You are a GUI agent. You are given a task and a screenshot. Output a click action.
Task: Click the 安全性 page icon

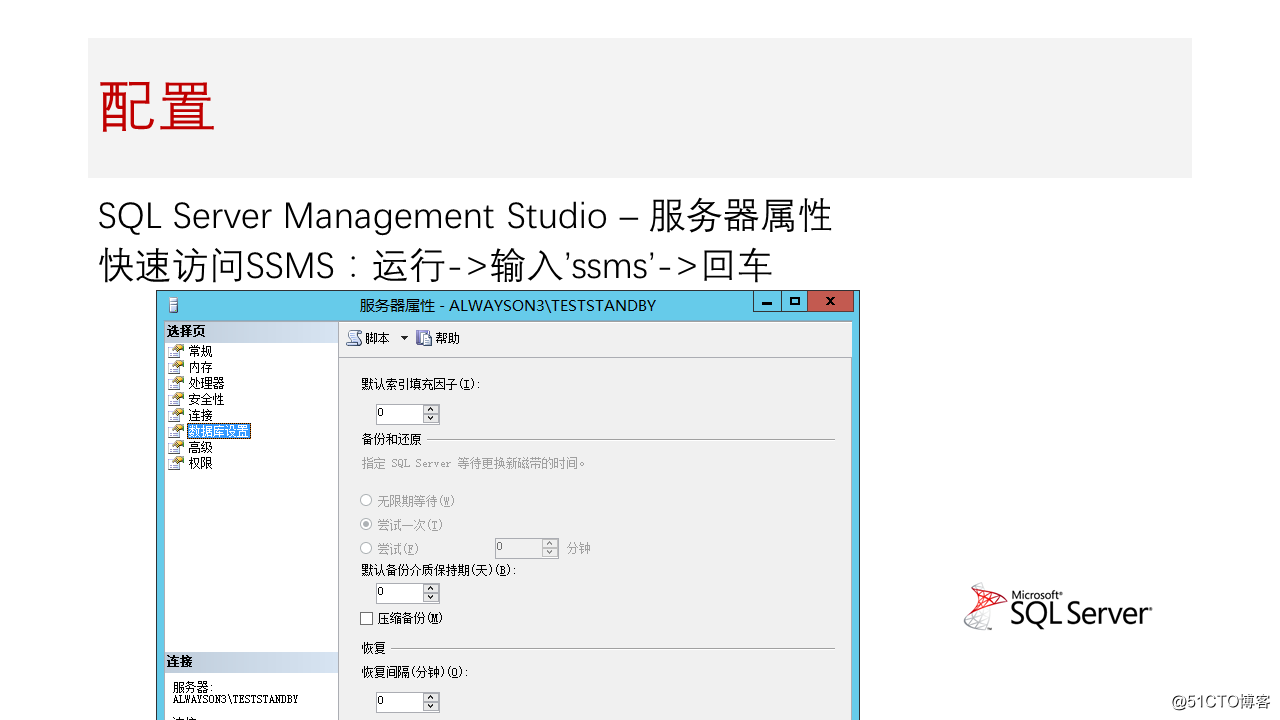[x=176, y=399]
